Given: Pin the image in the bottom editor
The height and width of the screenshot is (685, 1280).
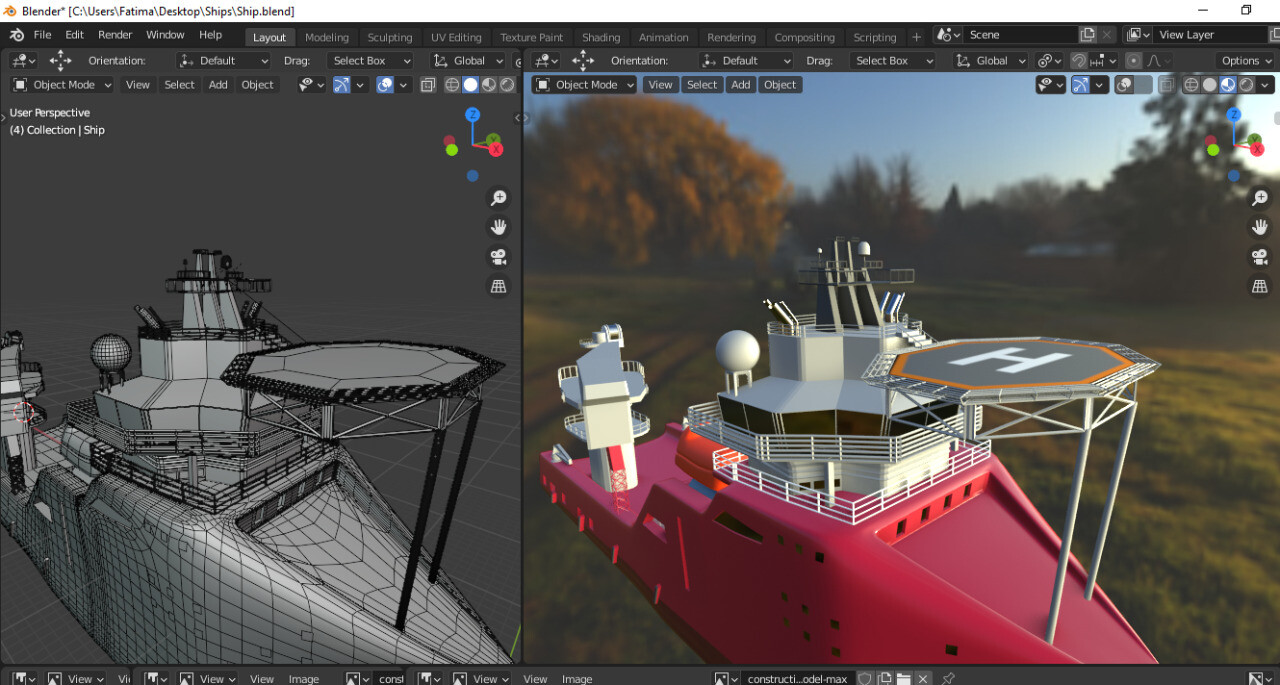Looking at the screenshot, I should 947,679.
